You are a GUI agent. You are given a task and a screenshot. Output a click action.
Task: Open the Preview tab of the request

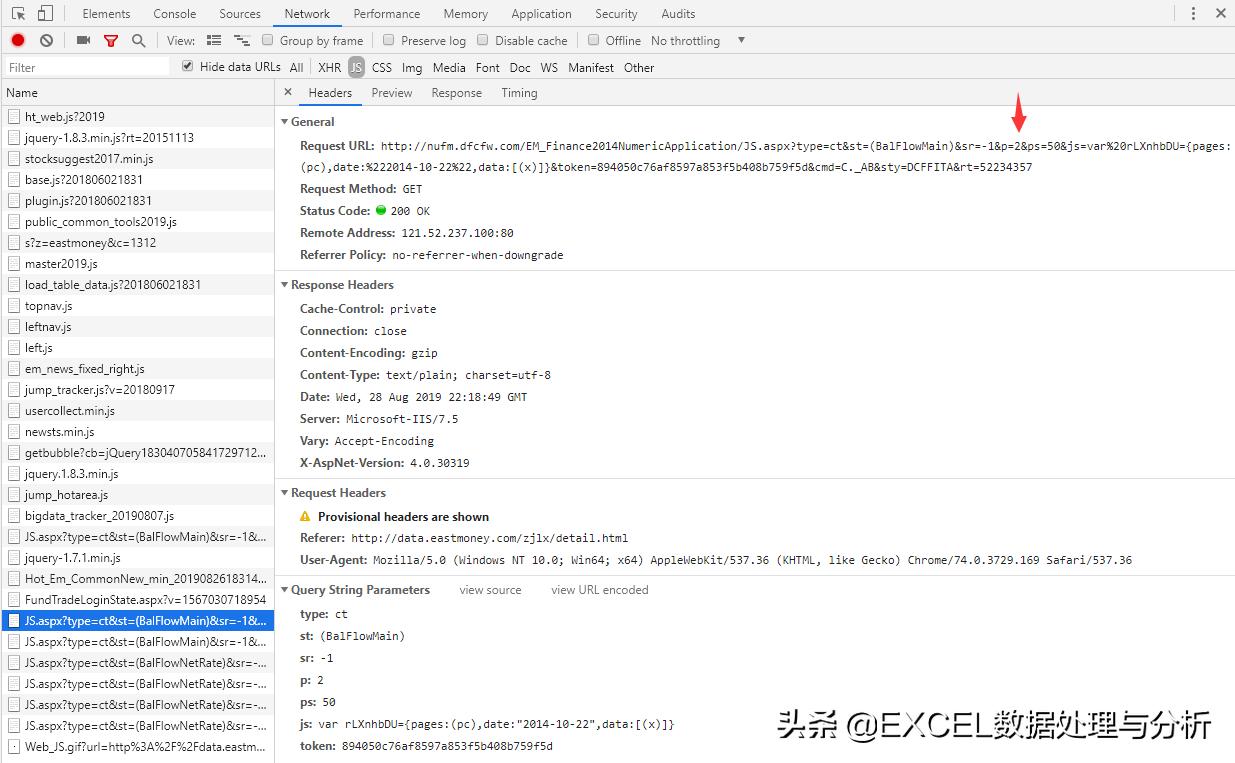(391, 92)
